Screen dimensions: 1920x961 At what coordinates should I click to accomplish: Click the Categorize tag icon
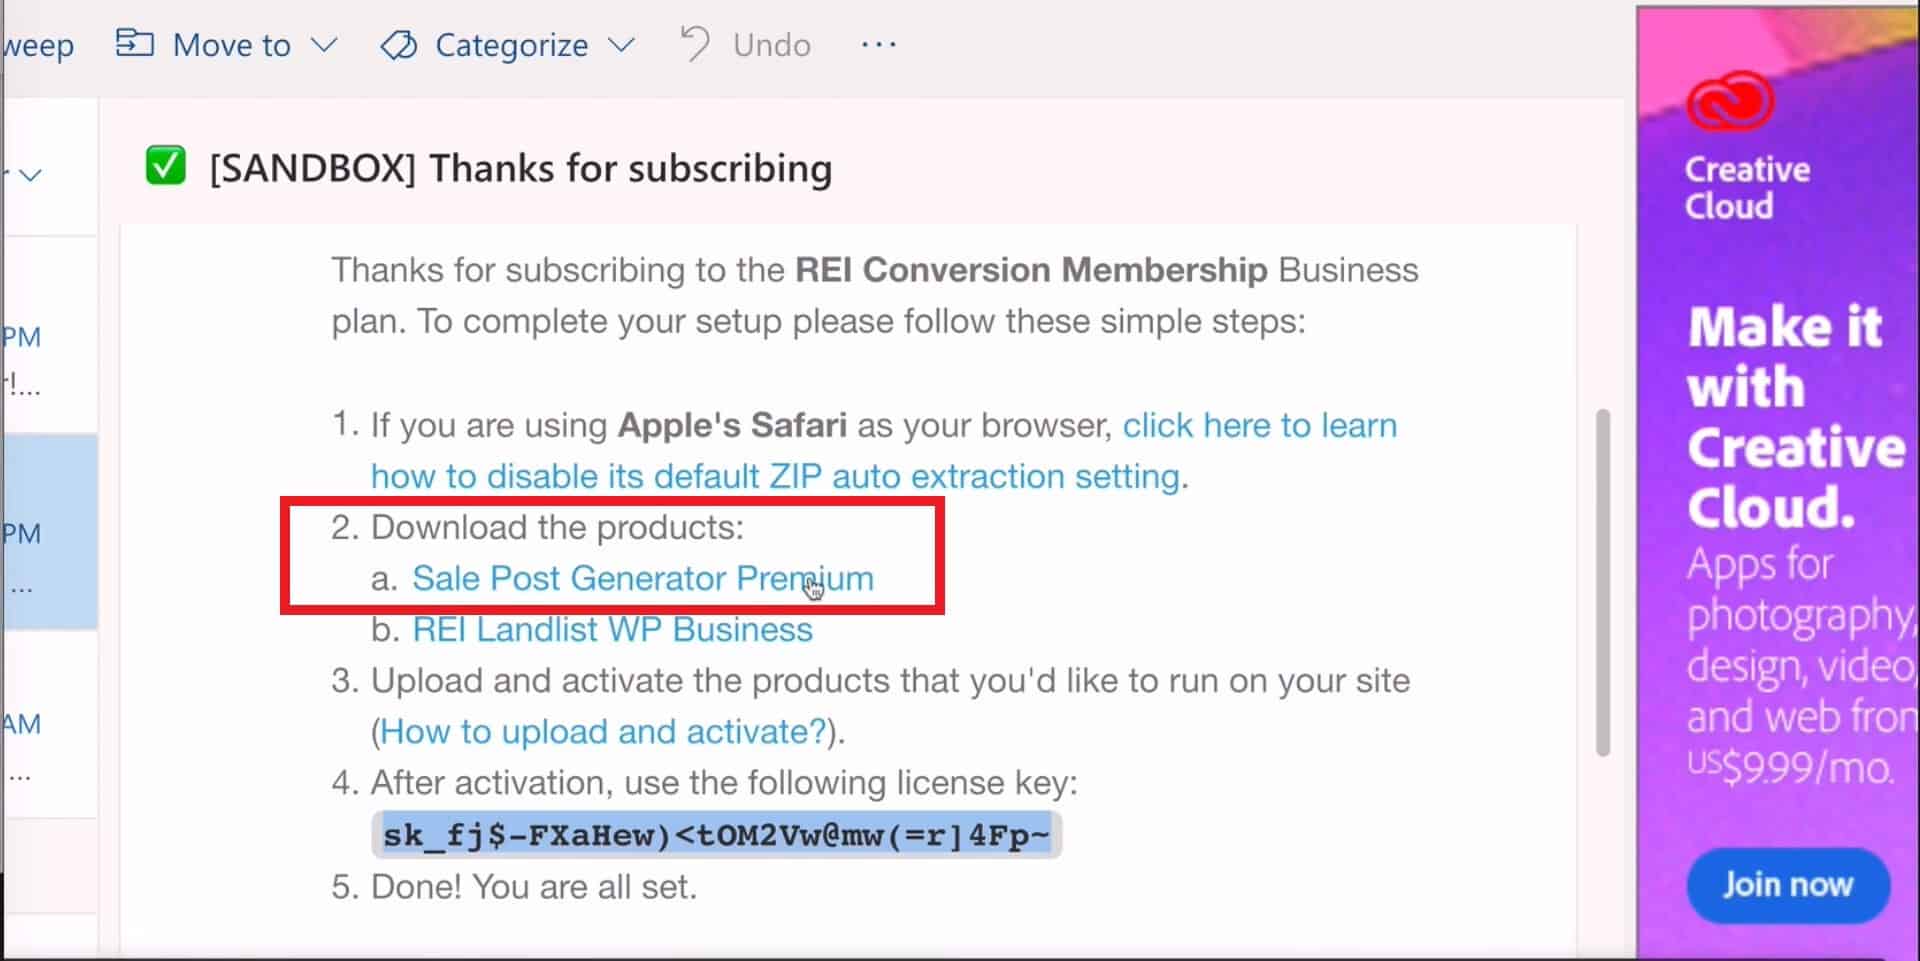click(399, 45)
